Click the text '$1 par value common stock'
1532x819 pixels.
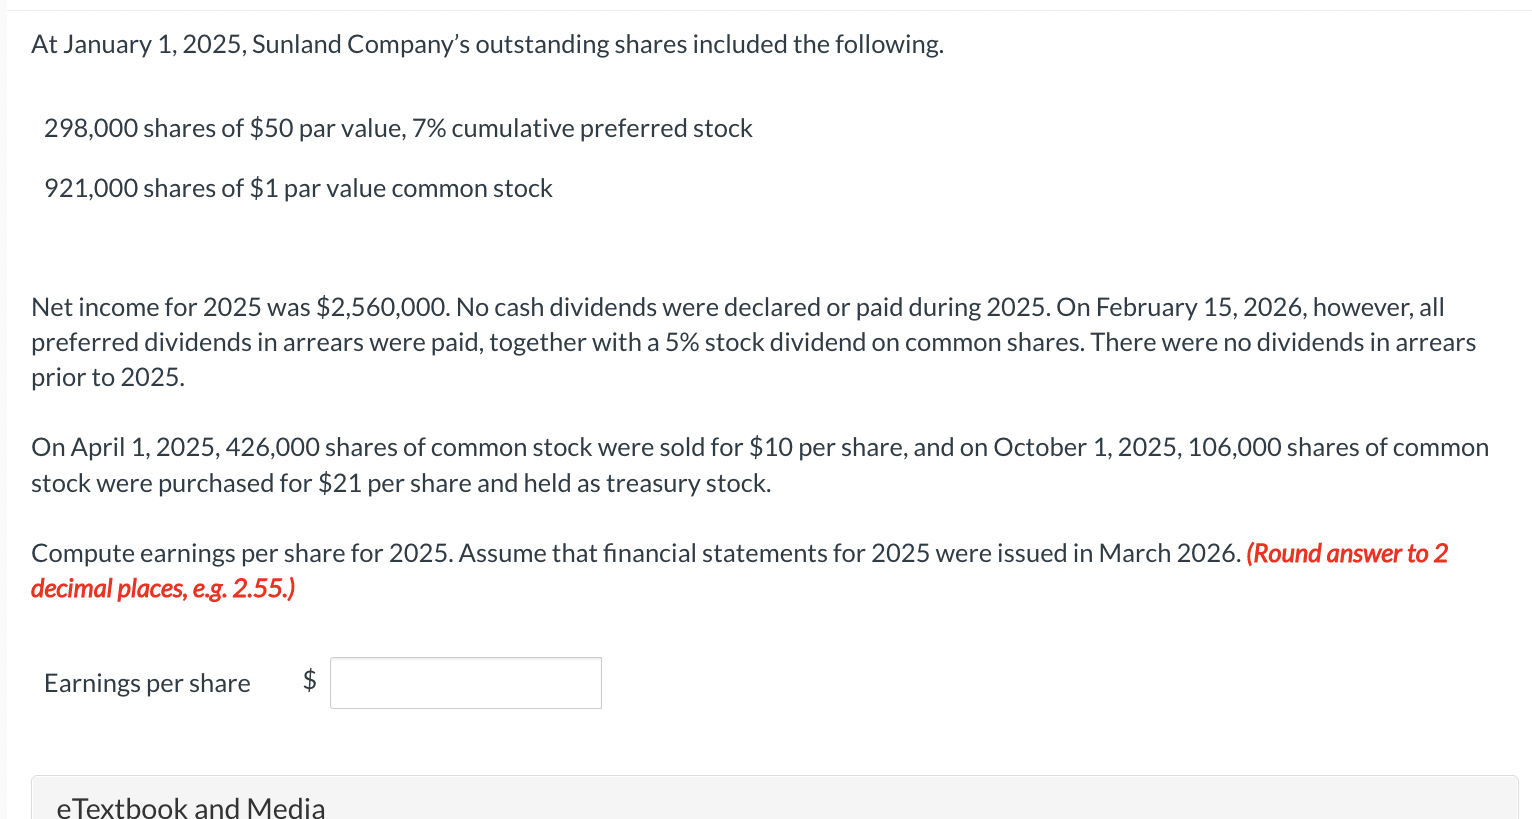[x=401, y=188]
